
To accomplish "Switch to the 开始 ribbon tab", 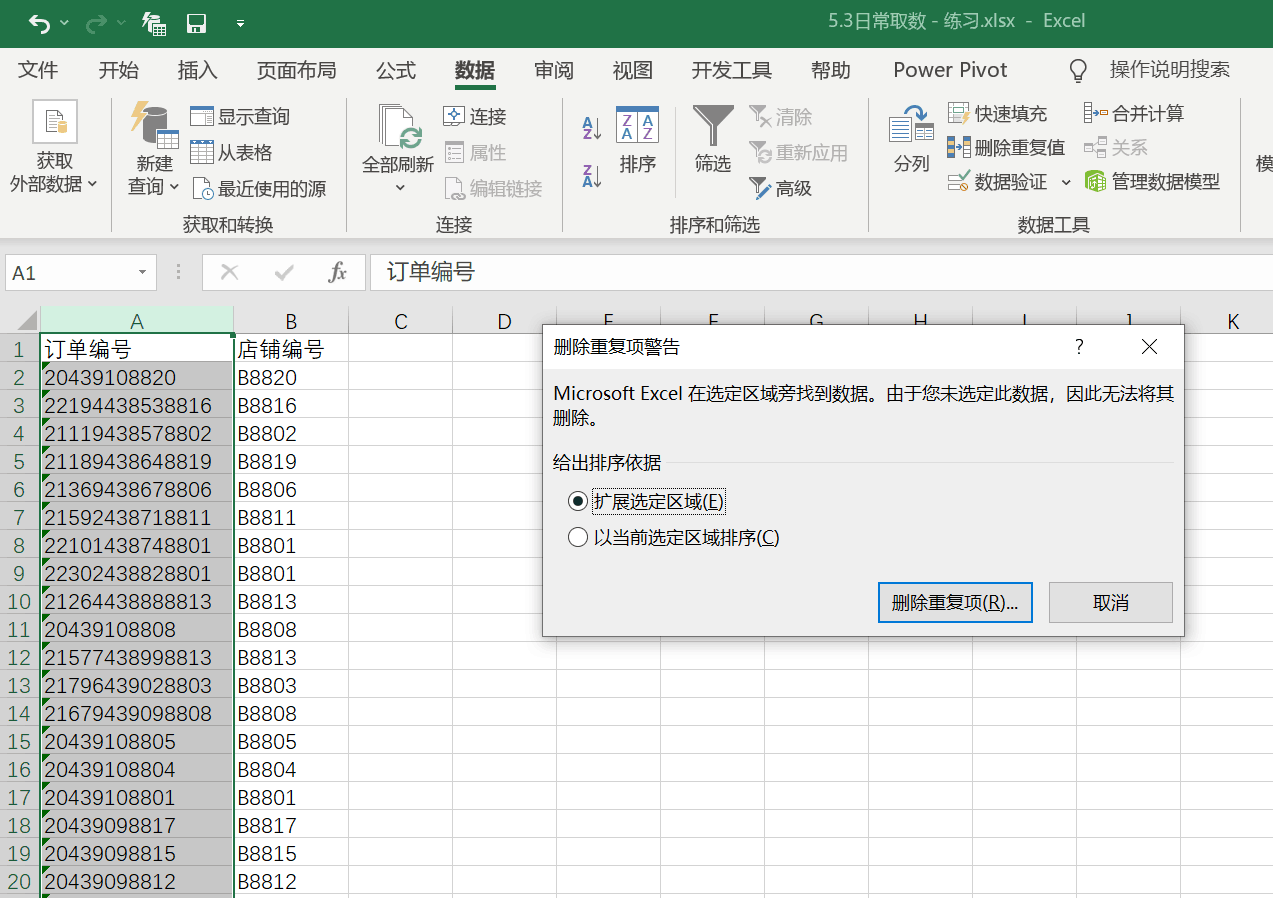I will point(118,70).
